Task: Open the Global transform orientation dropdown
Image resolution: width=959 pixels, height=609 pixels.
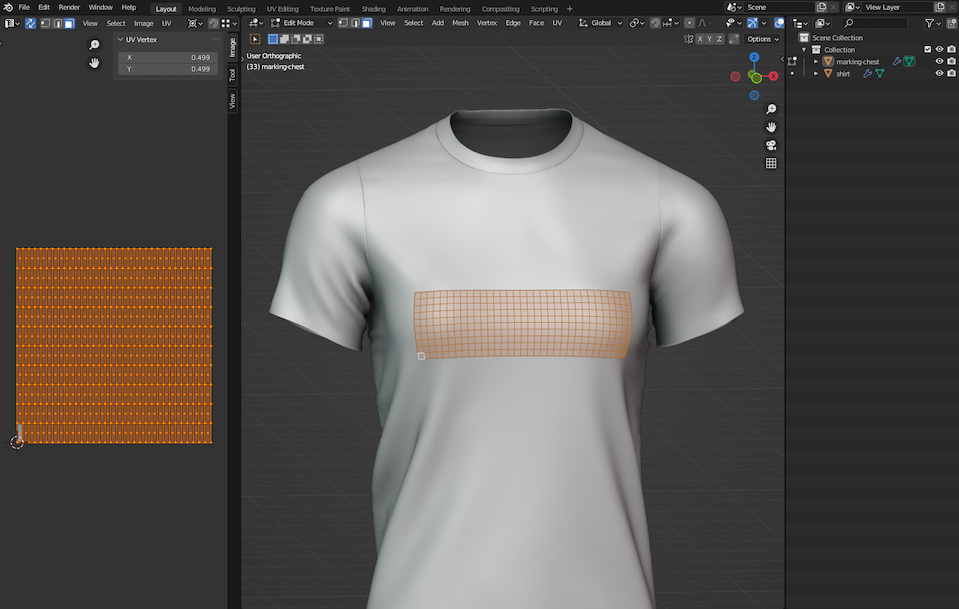Action: pos(600,23)
